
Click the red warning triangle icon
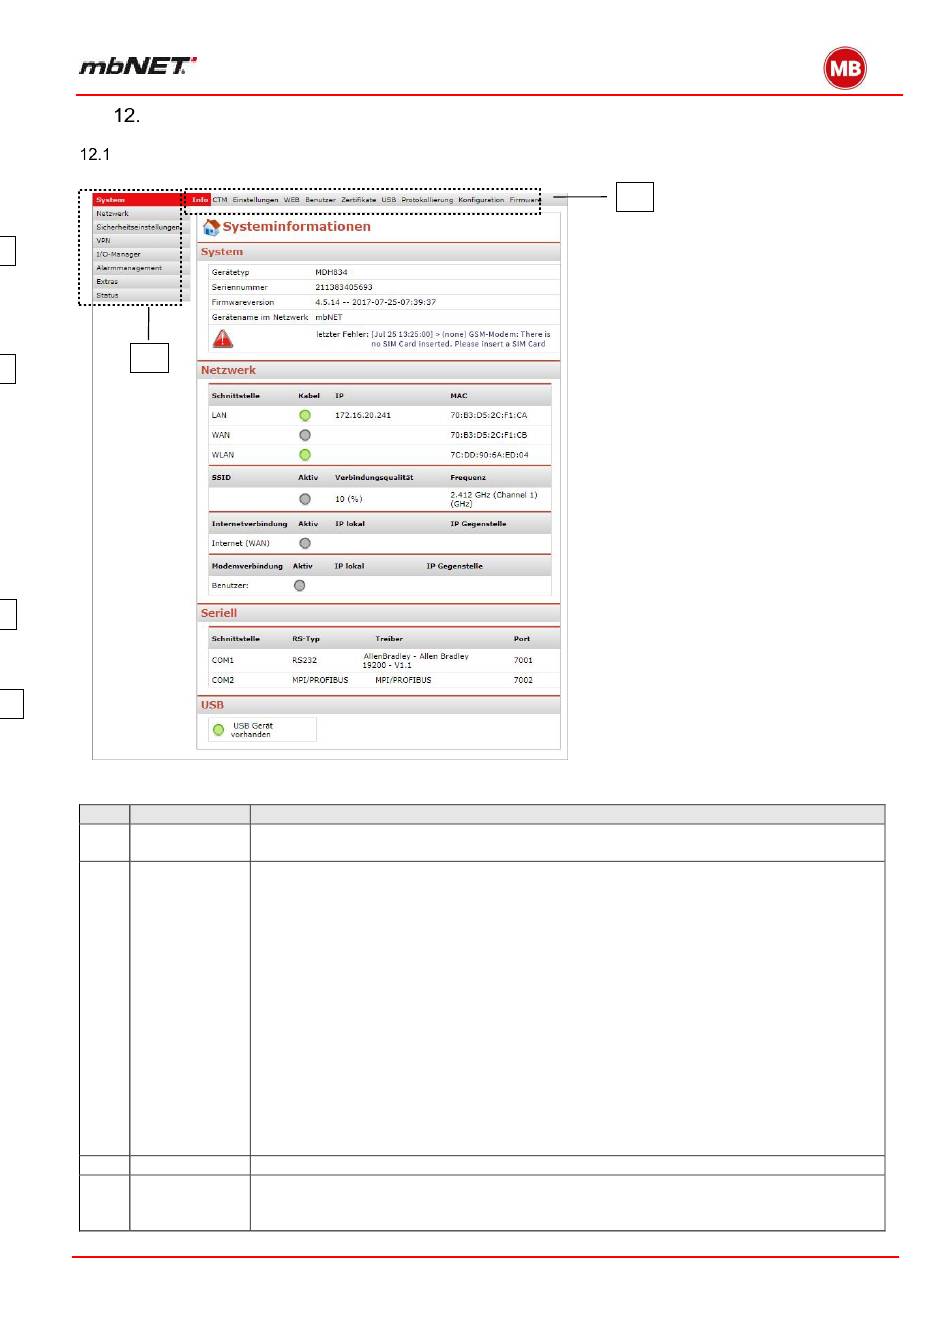click(x=223, y=339)
